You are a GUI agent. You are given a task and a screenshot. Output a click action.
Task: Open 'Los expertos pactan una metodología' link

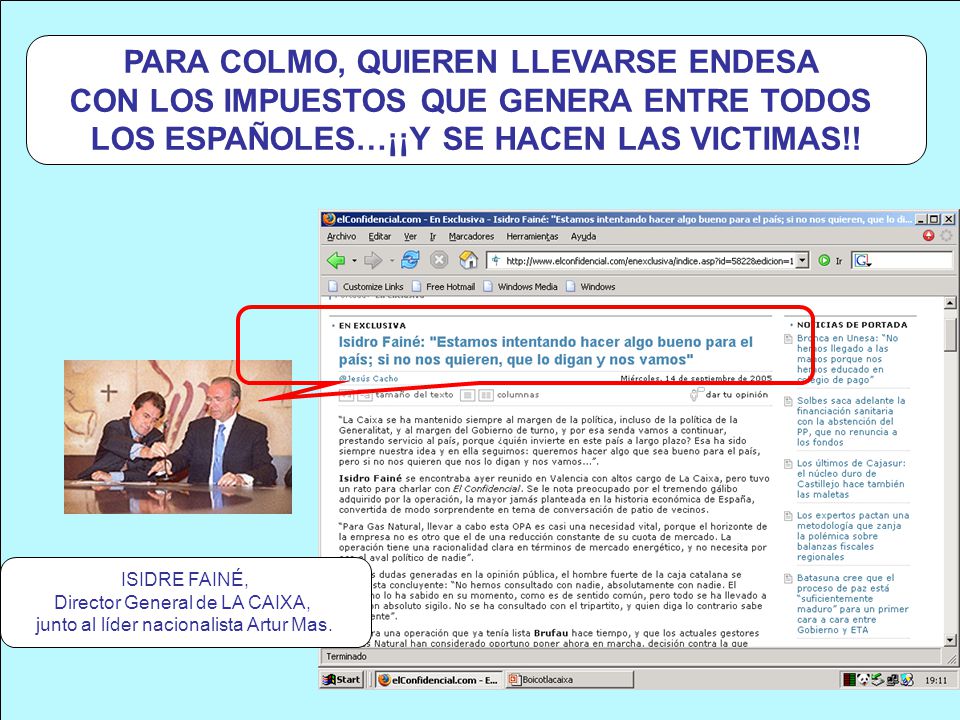[x=853, y=536]
